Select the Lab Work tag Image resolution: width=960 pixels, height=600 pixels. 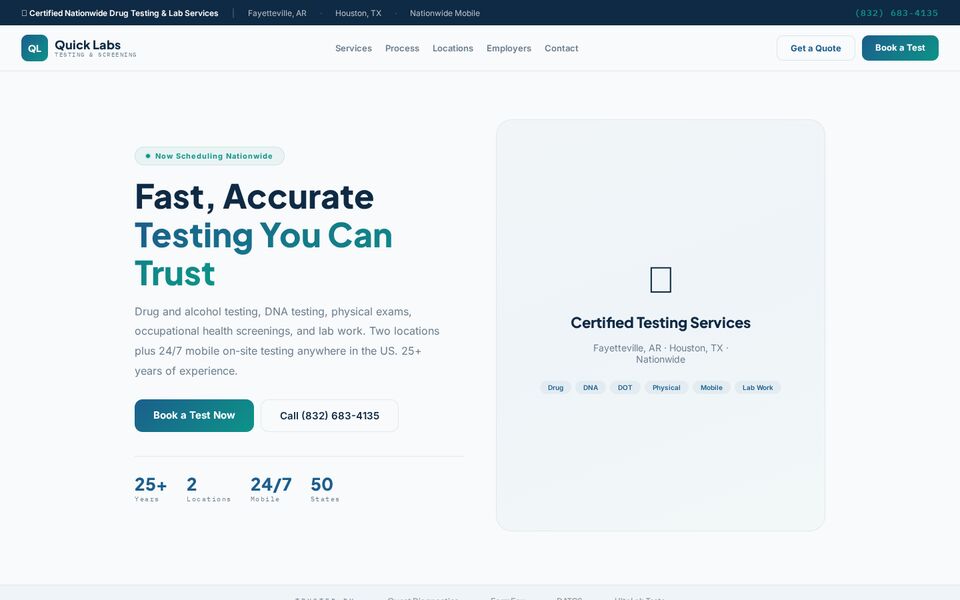757,388
